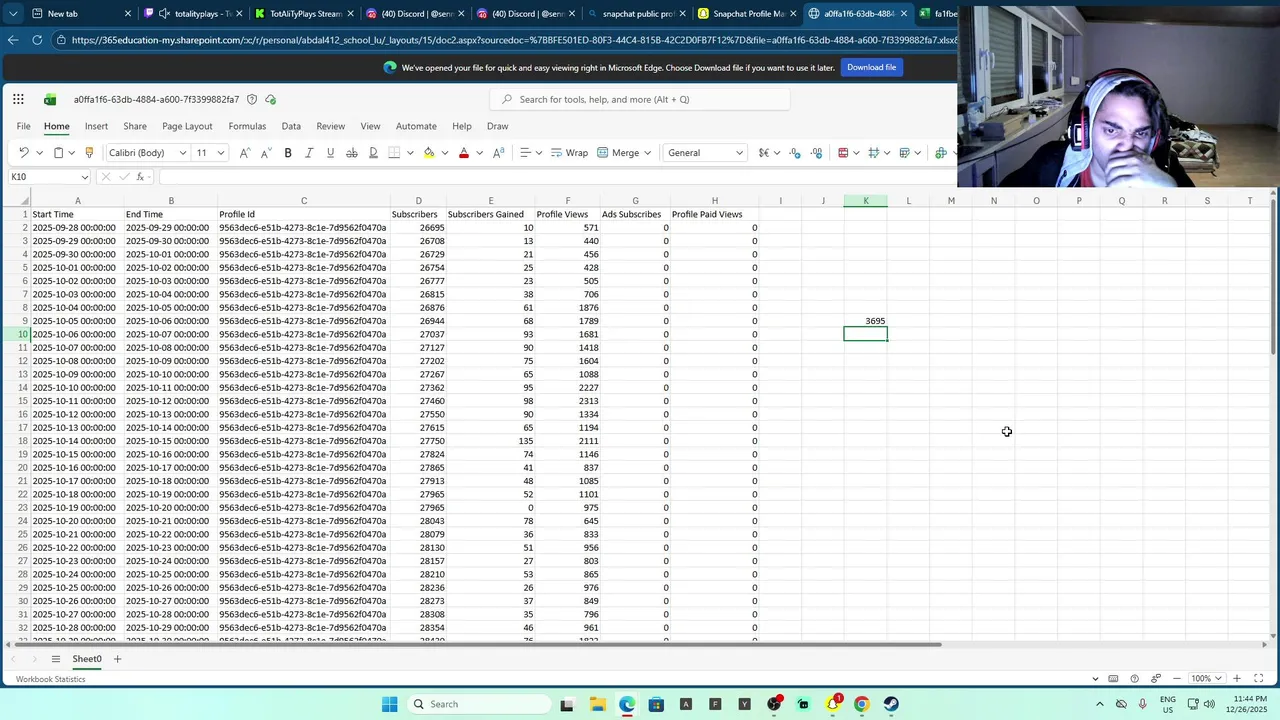Screen dimensions: 1280x720
Task: Open the File menu
Action: [x=23, y=126]
